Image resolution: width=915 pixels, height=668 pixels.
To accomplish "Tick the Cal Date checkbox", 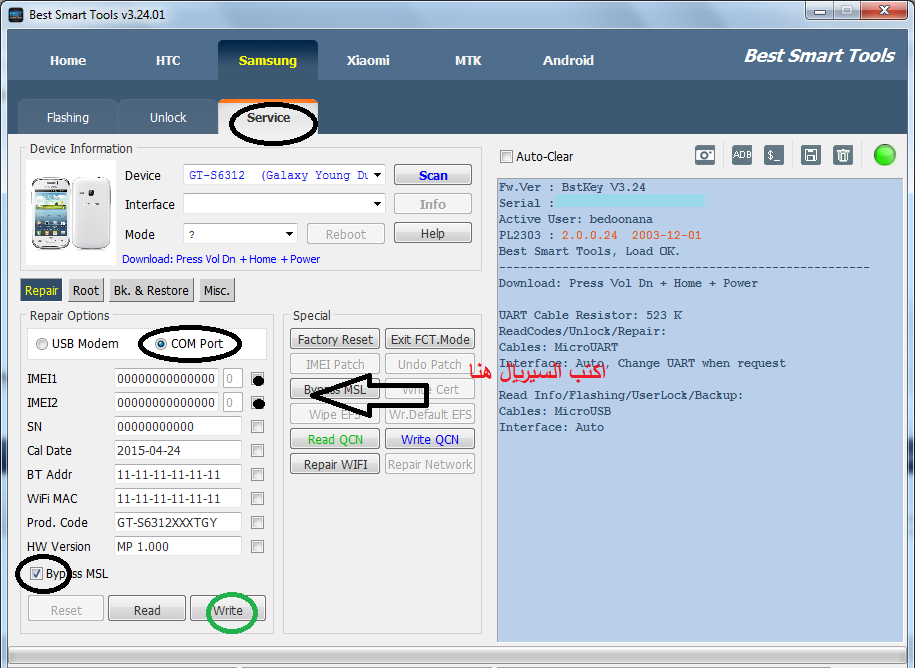I will coord(257,451).
